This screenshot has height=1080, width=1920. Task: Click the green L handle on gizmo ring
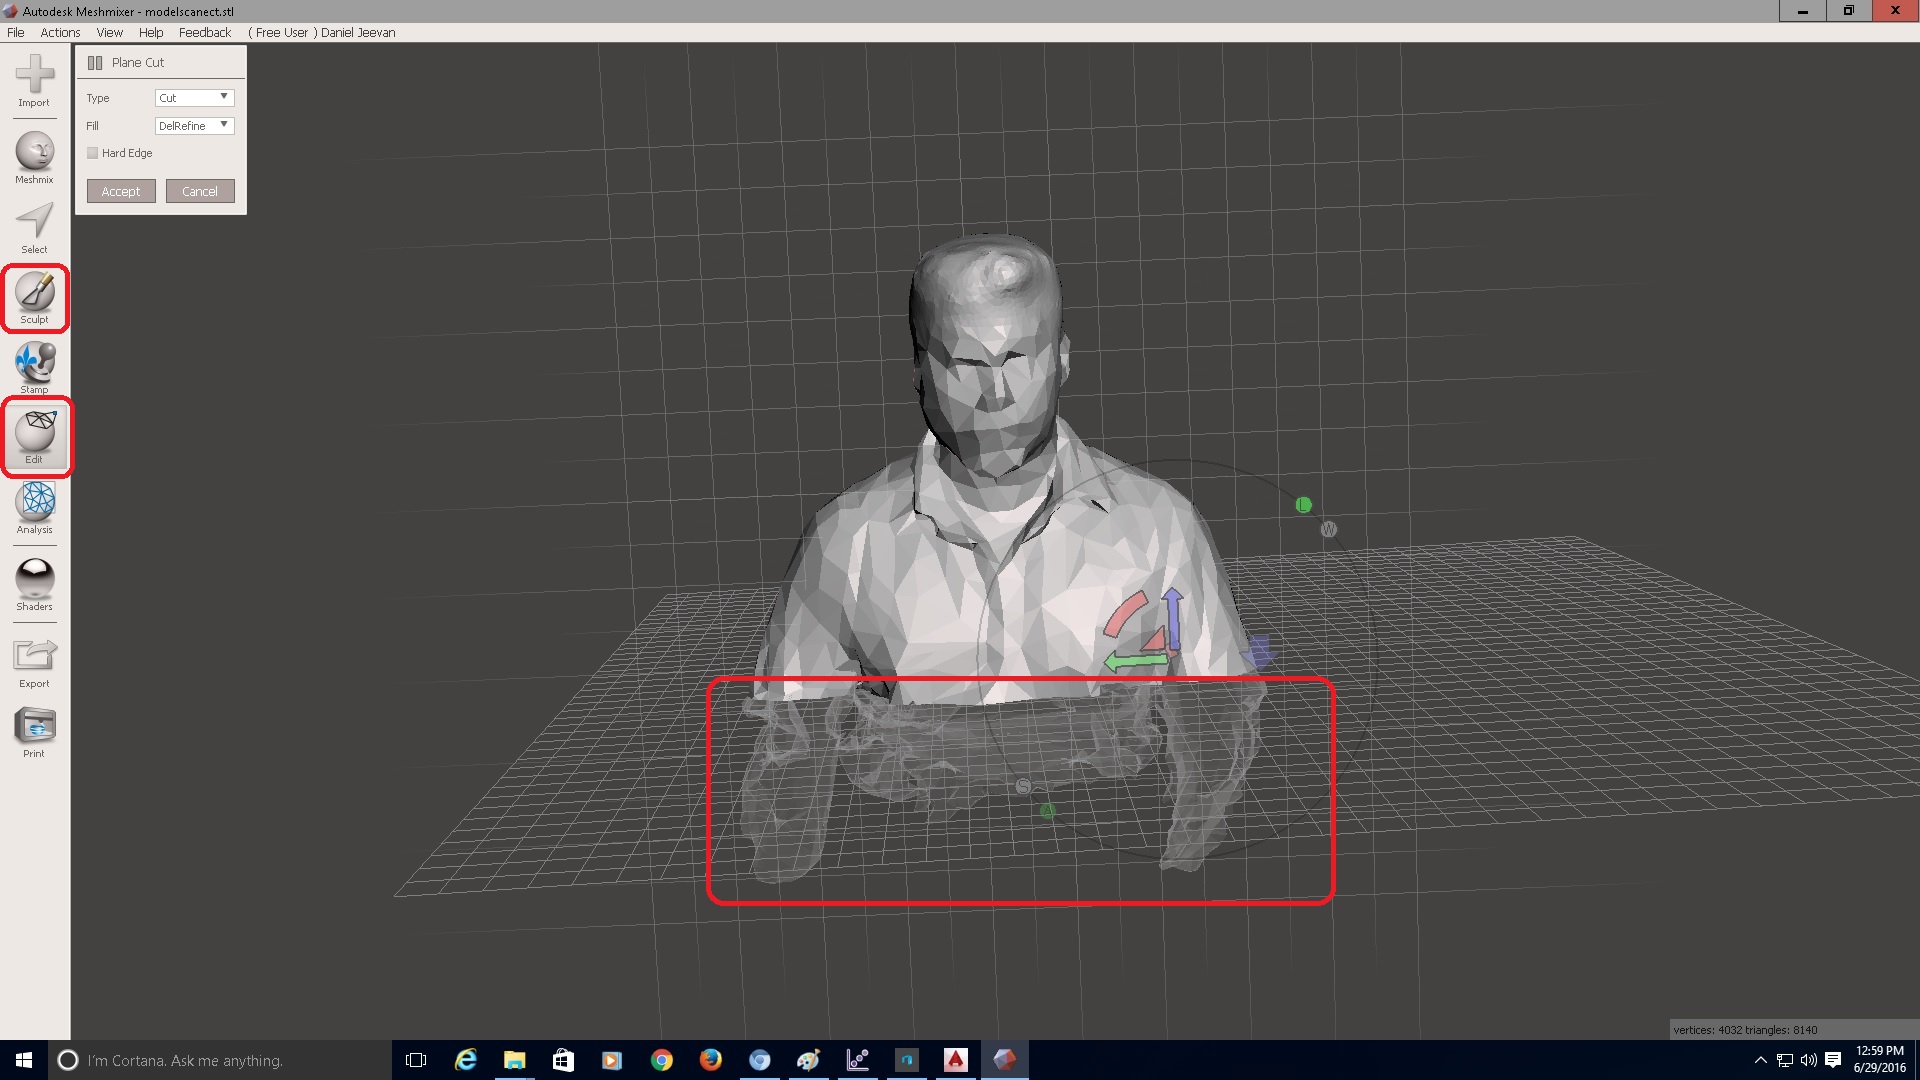click(1303, 505)
